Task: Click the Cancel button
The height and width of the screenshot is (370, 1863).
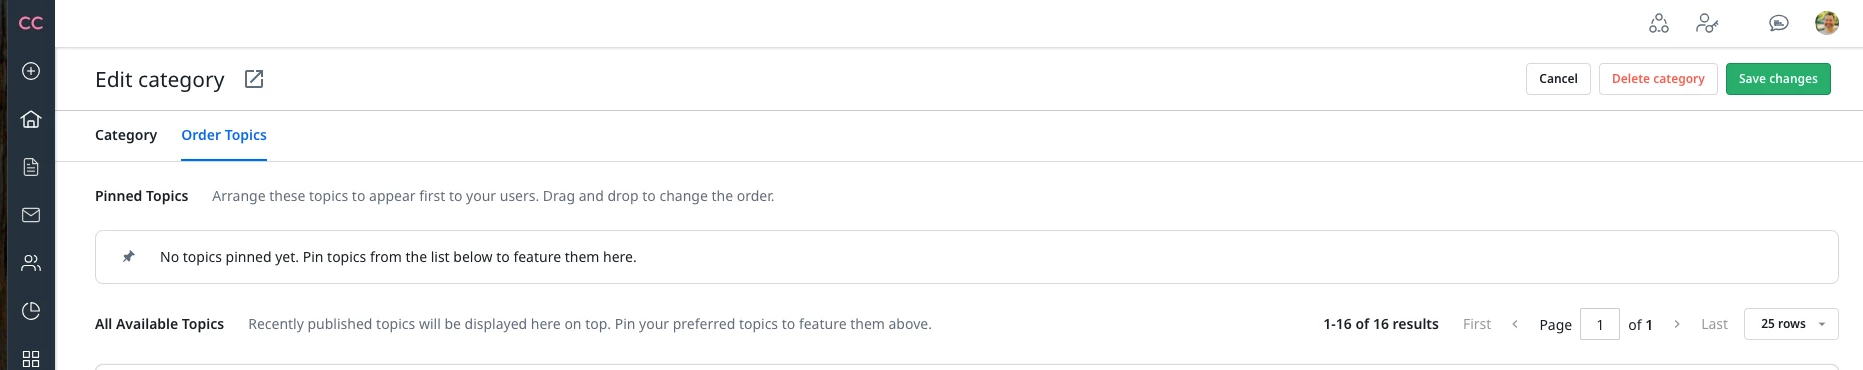Action: click(1558, 79)
